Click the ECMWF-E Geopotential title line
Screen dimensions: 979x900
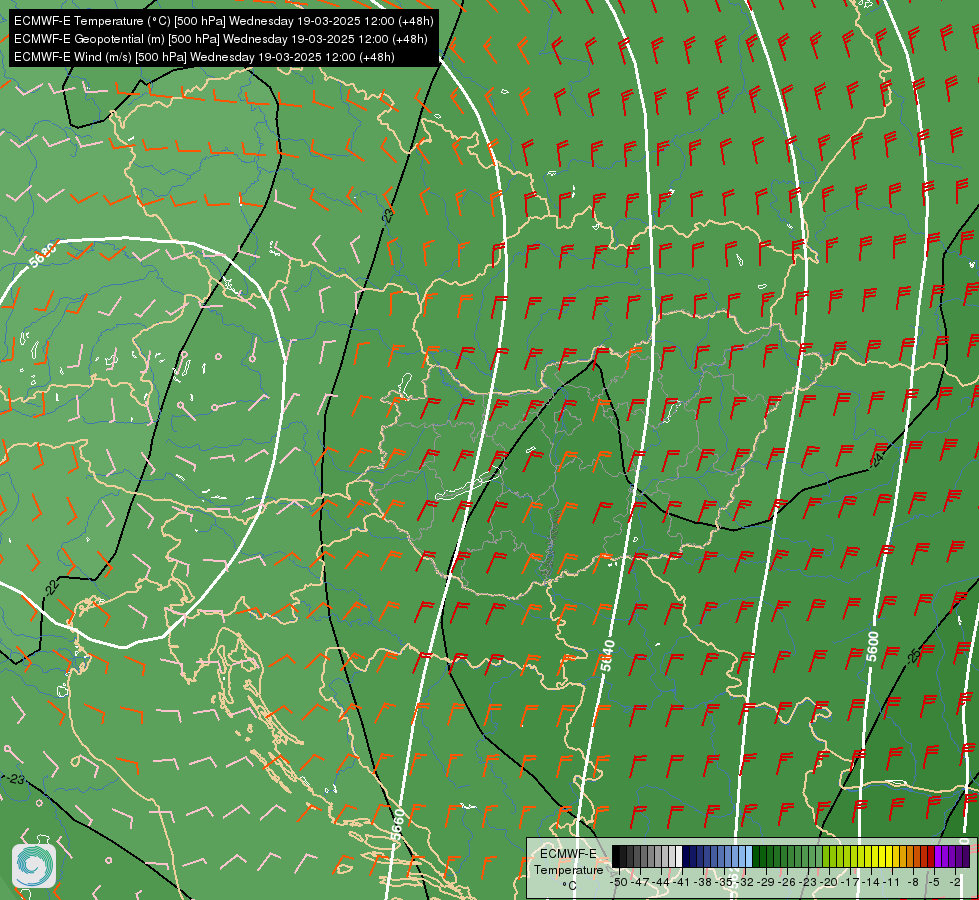[x=220, y=39]
